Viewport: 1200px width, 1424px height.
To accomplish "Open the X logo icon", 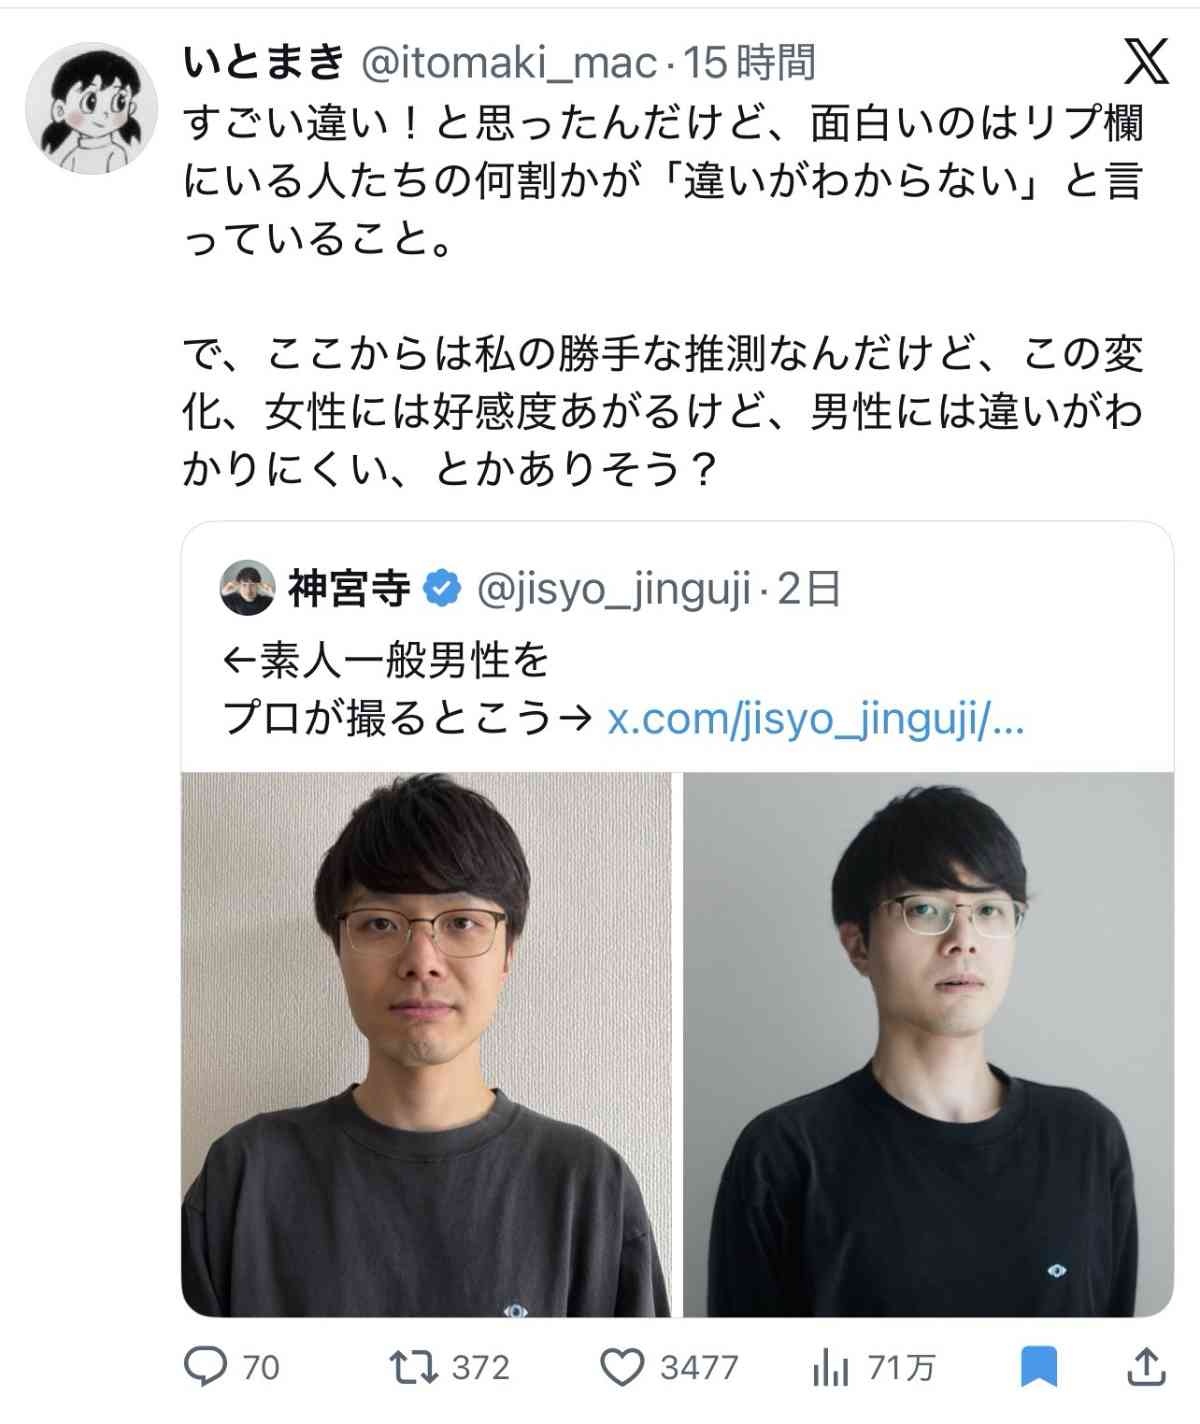I will pyautogui.click(x=1145, y=63).
